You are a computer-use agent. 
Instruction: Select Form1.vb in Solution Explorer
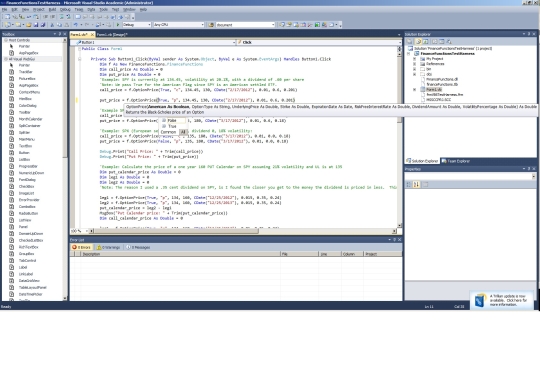434,90
